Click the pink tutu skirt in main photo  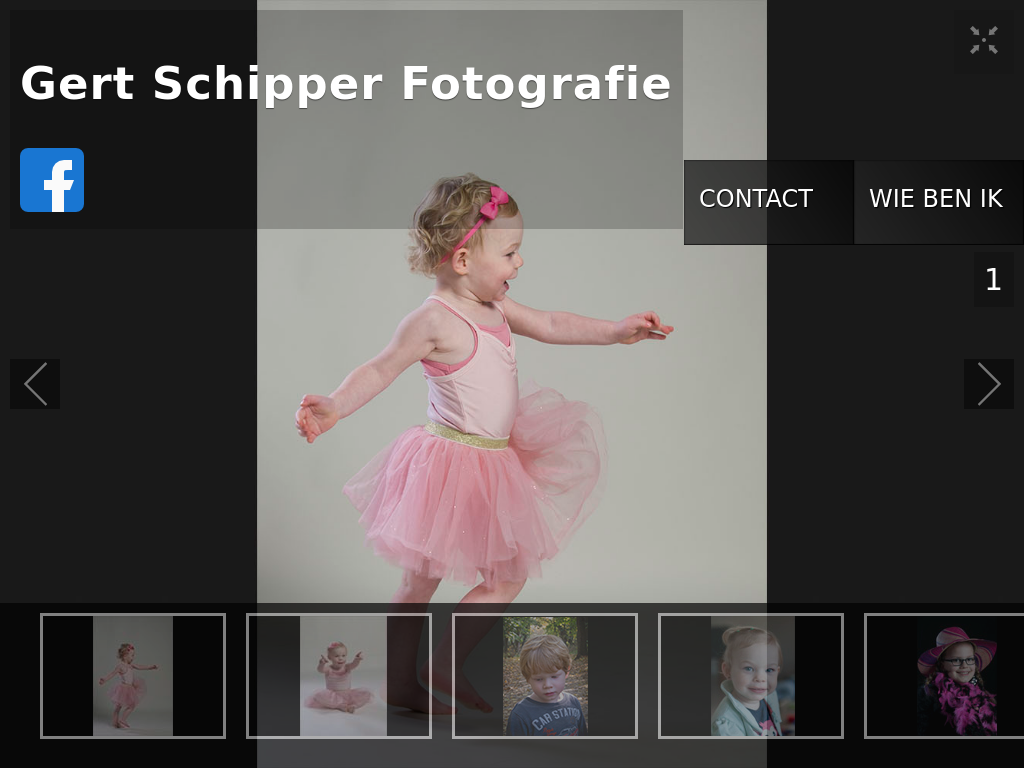click(470, 500)
